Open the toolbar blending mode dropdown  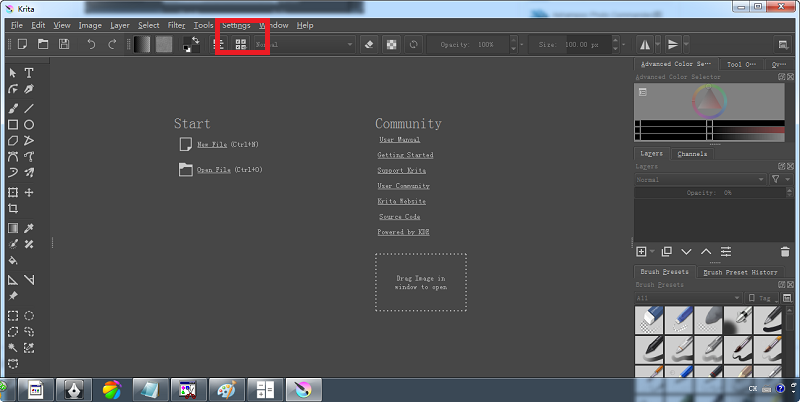[x=305, y=44]
